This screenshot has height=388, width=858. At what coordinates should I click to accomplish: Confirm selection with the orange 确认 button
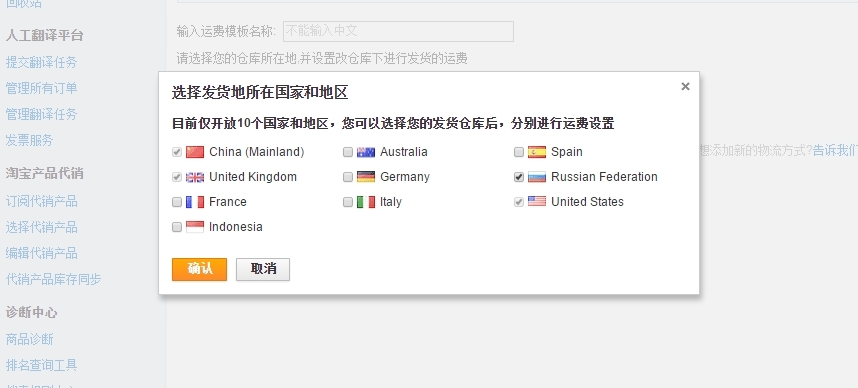(x=199, y=269)
